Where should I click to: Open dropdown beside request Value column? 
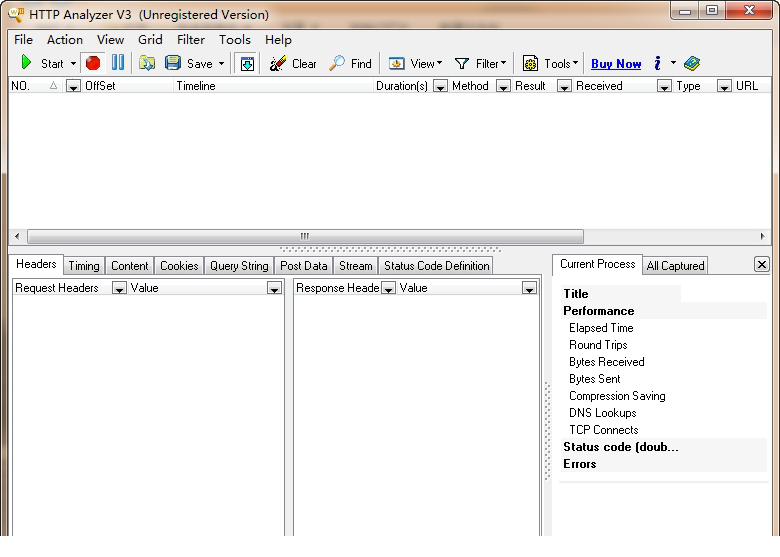(x=274, y=288)
